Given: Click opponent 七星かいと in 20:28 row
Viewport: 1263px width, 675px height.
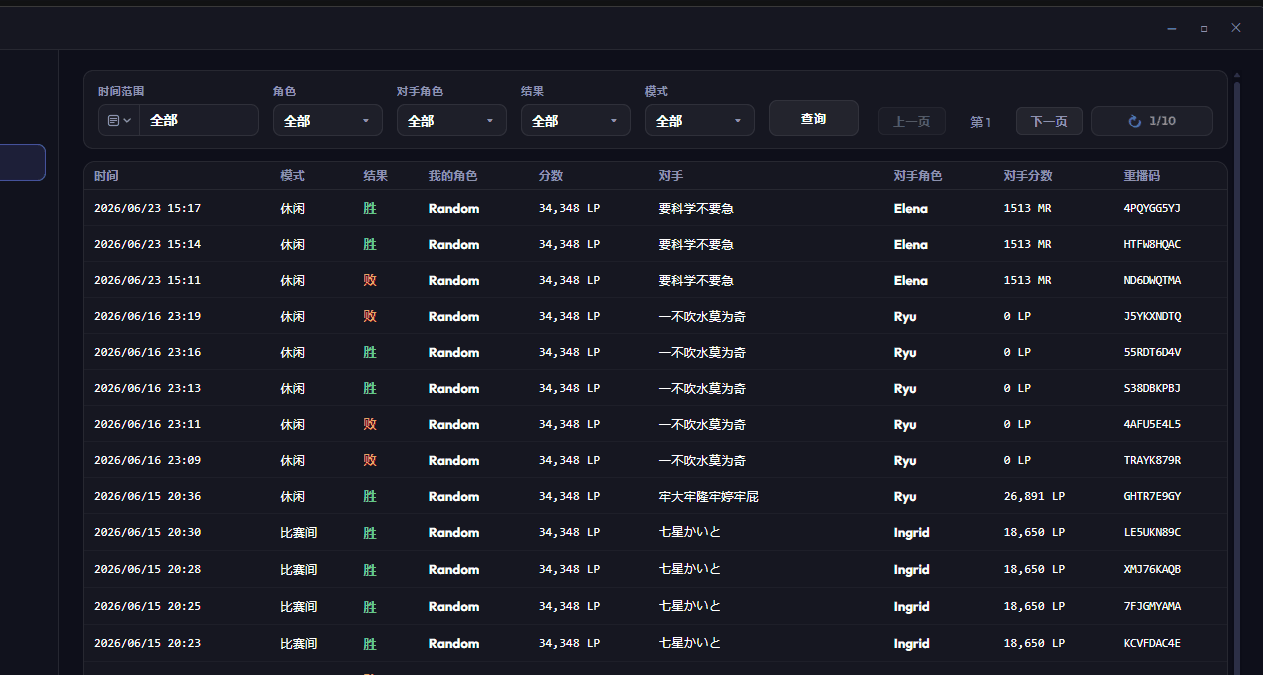Looking at the screenshot, I should click(x=690, y=570).
